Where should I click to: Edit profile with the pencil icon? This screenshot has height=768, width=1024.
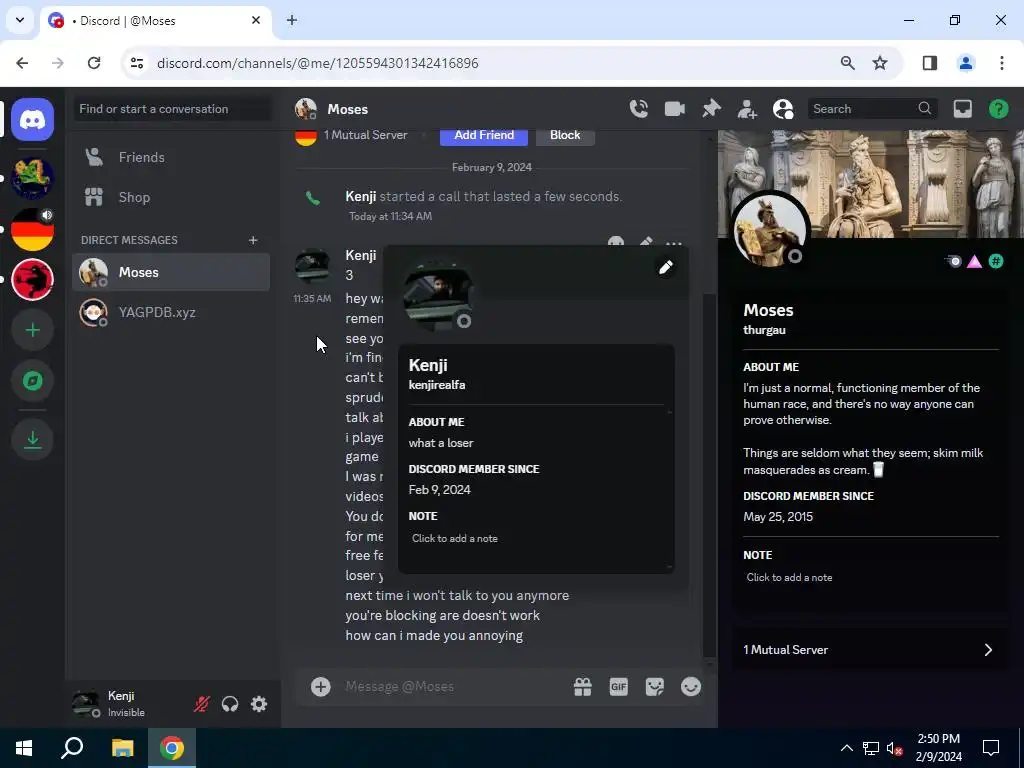click(665, 267)
